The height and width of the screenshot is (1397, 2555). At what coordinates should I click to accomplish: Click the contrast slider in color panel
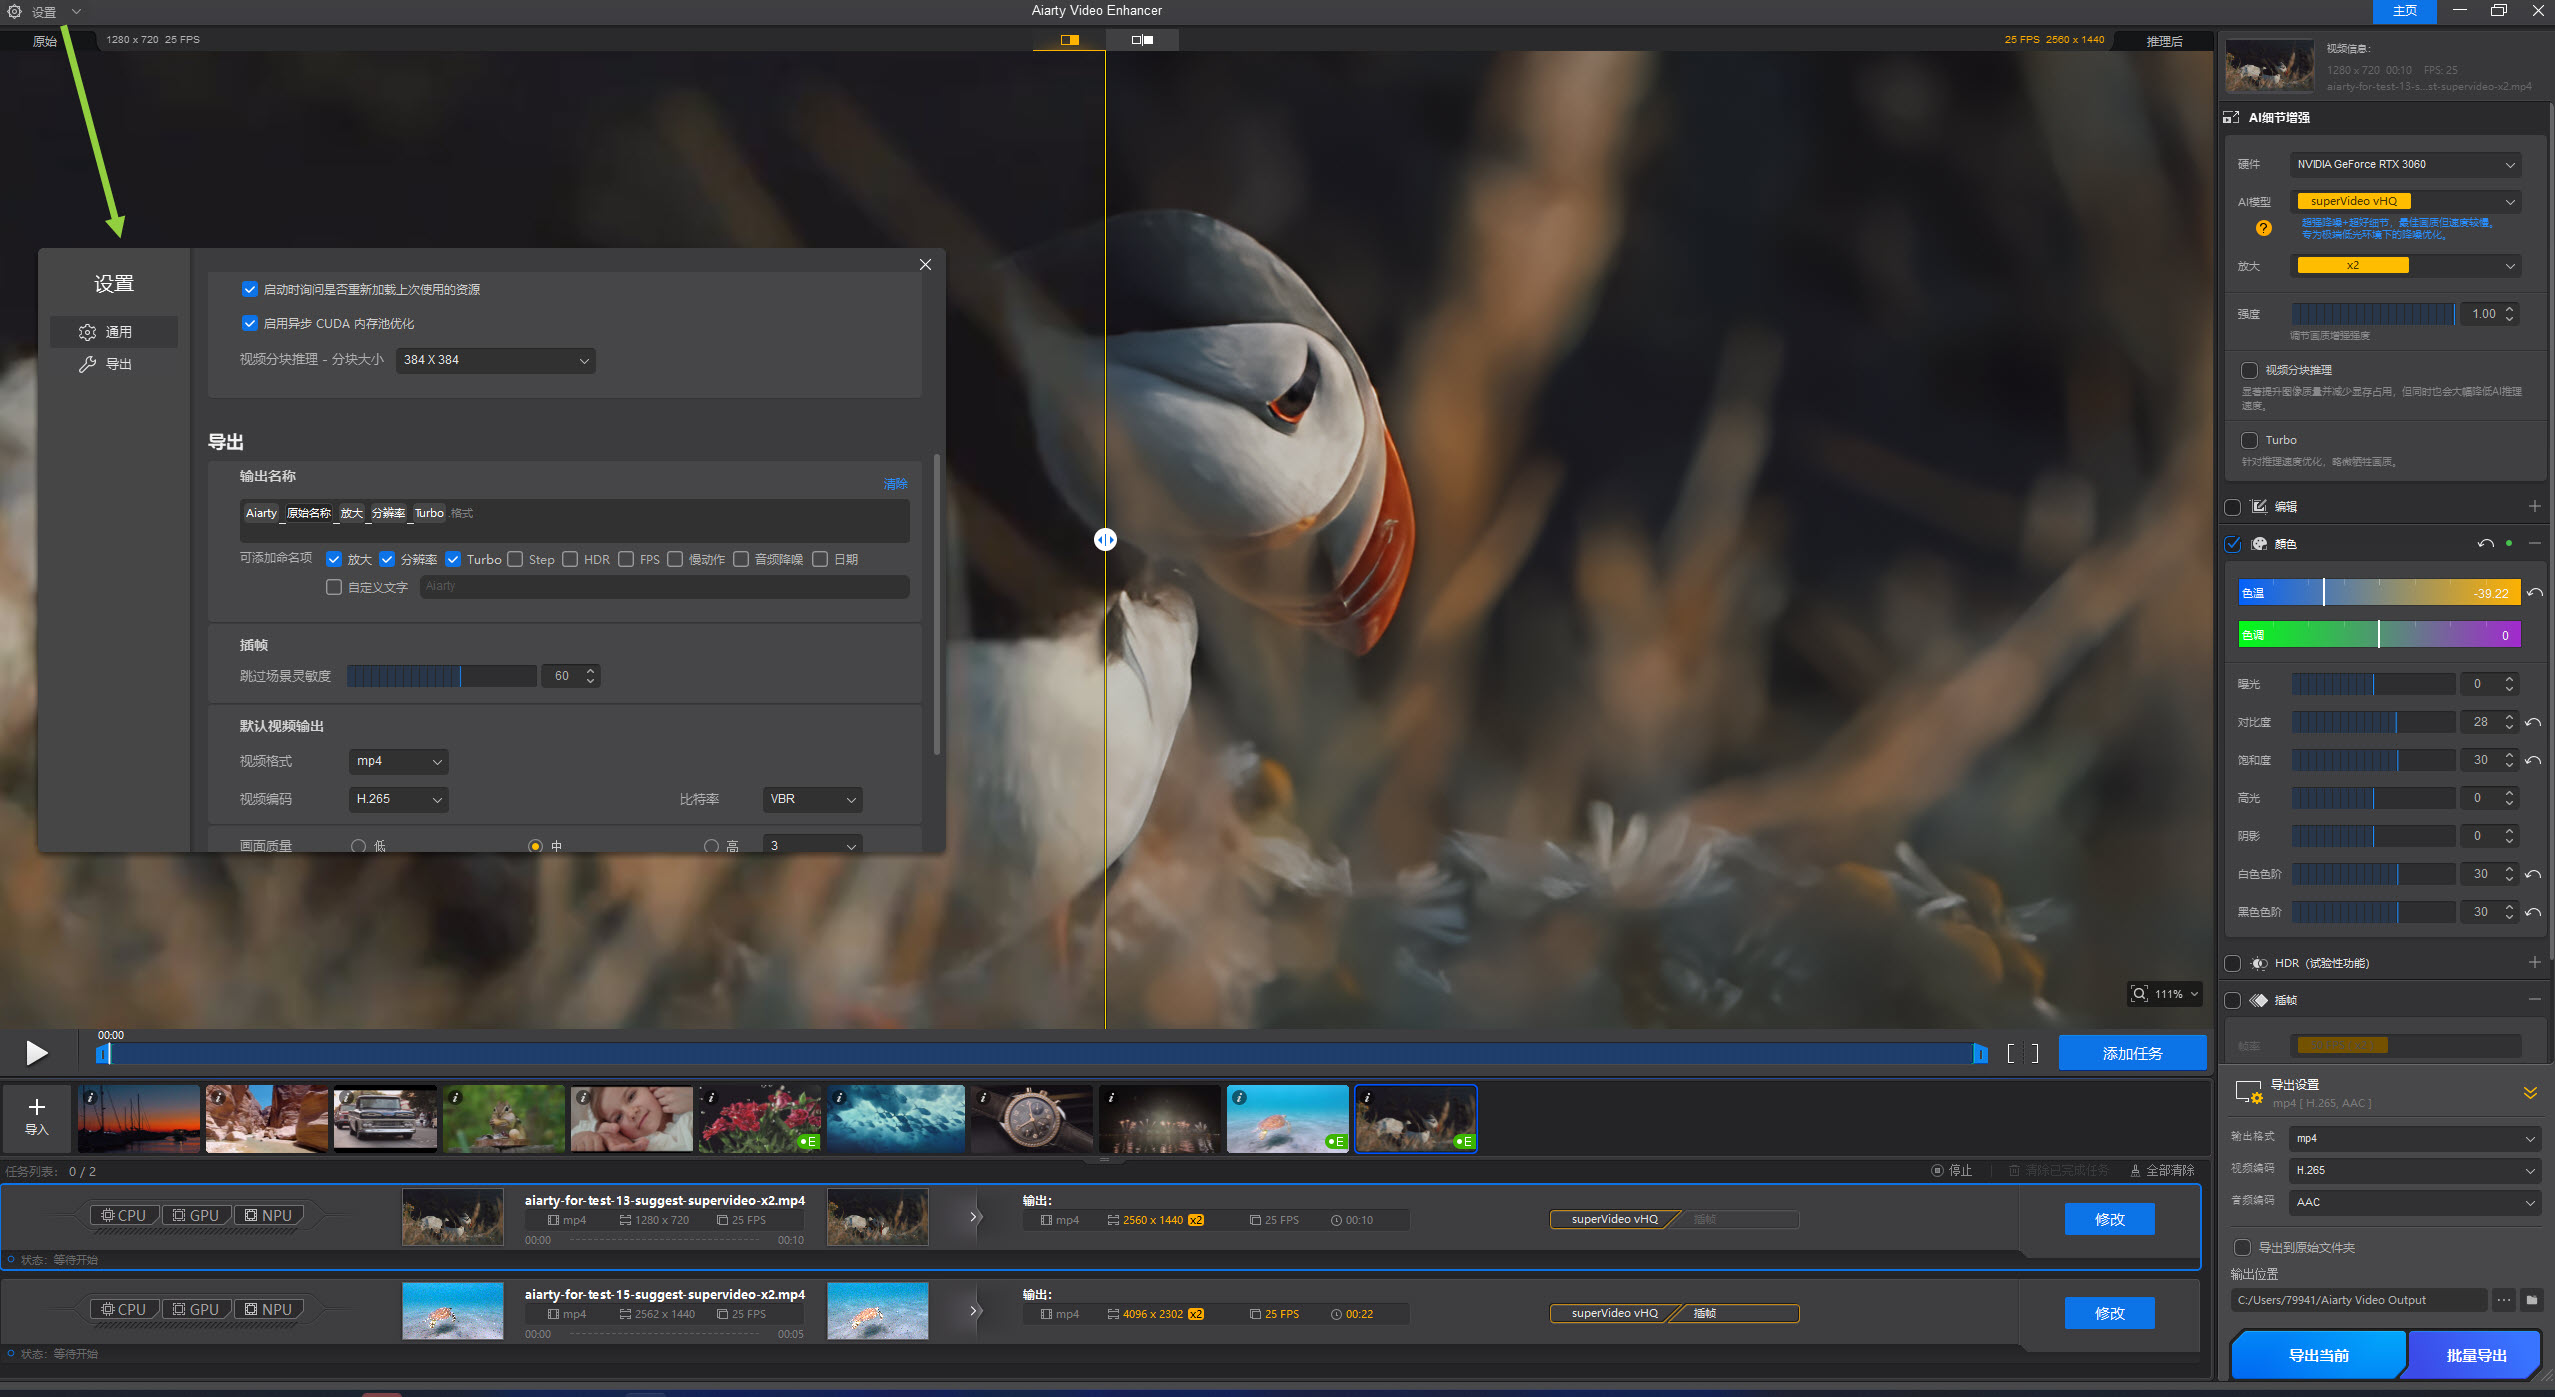tap(2372, 722)
